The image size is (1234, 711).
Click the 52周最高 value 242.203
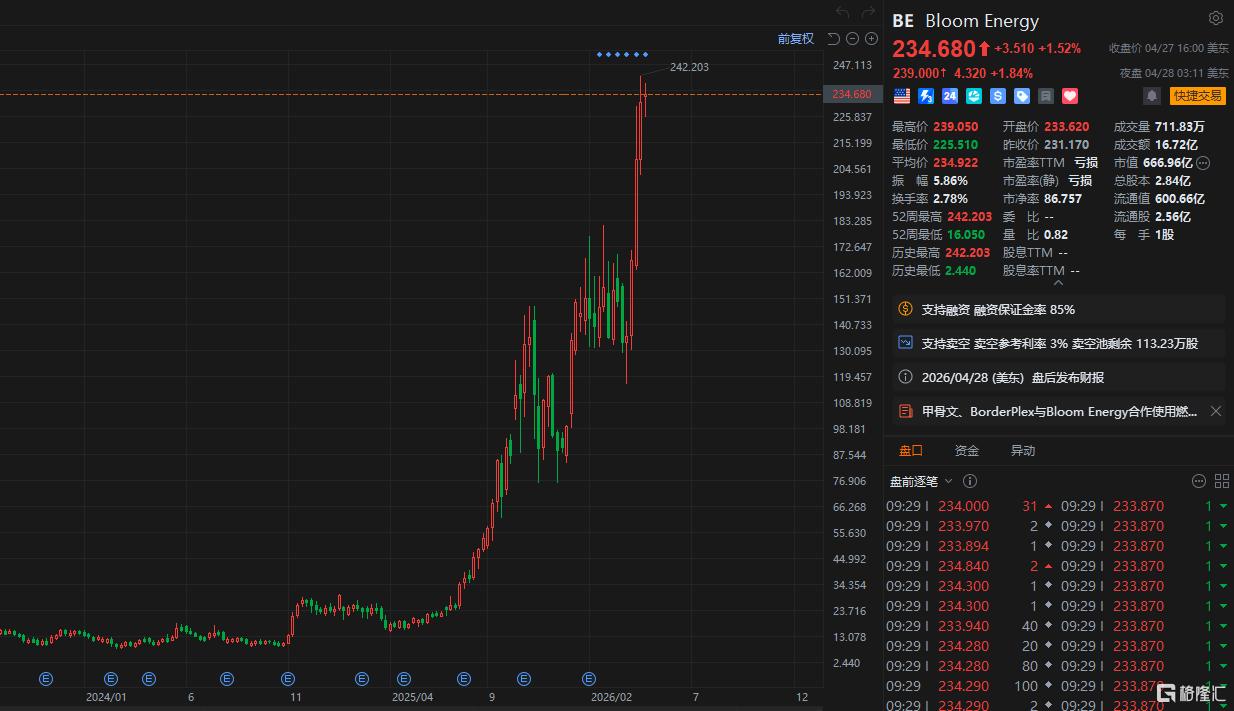coord(969,217)
